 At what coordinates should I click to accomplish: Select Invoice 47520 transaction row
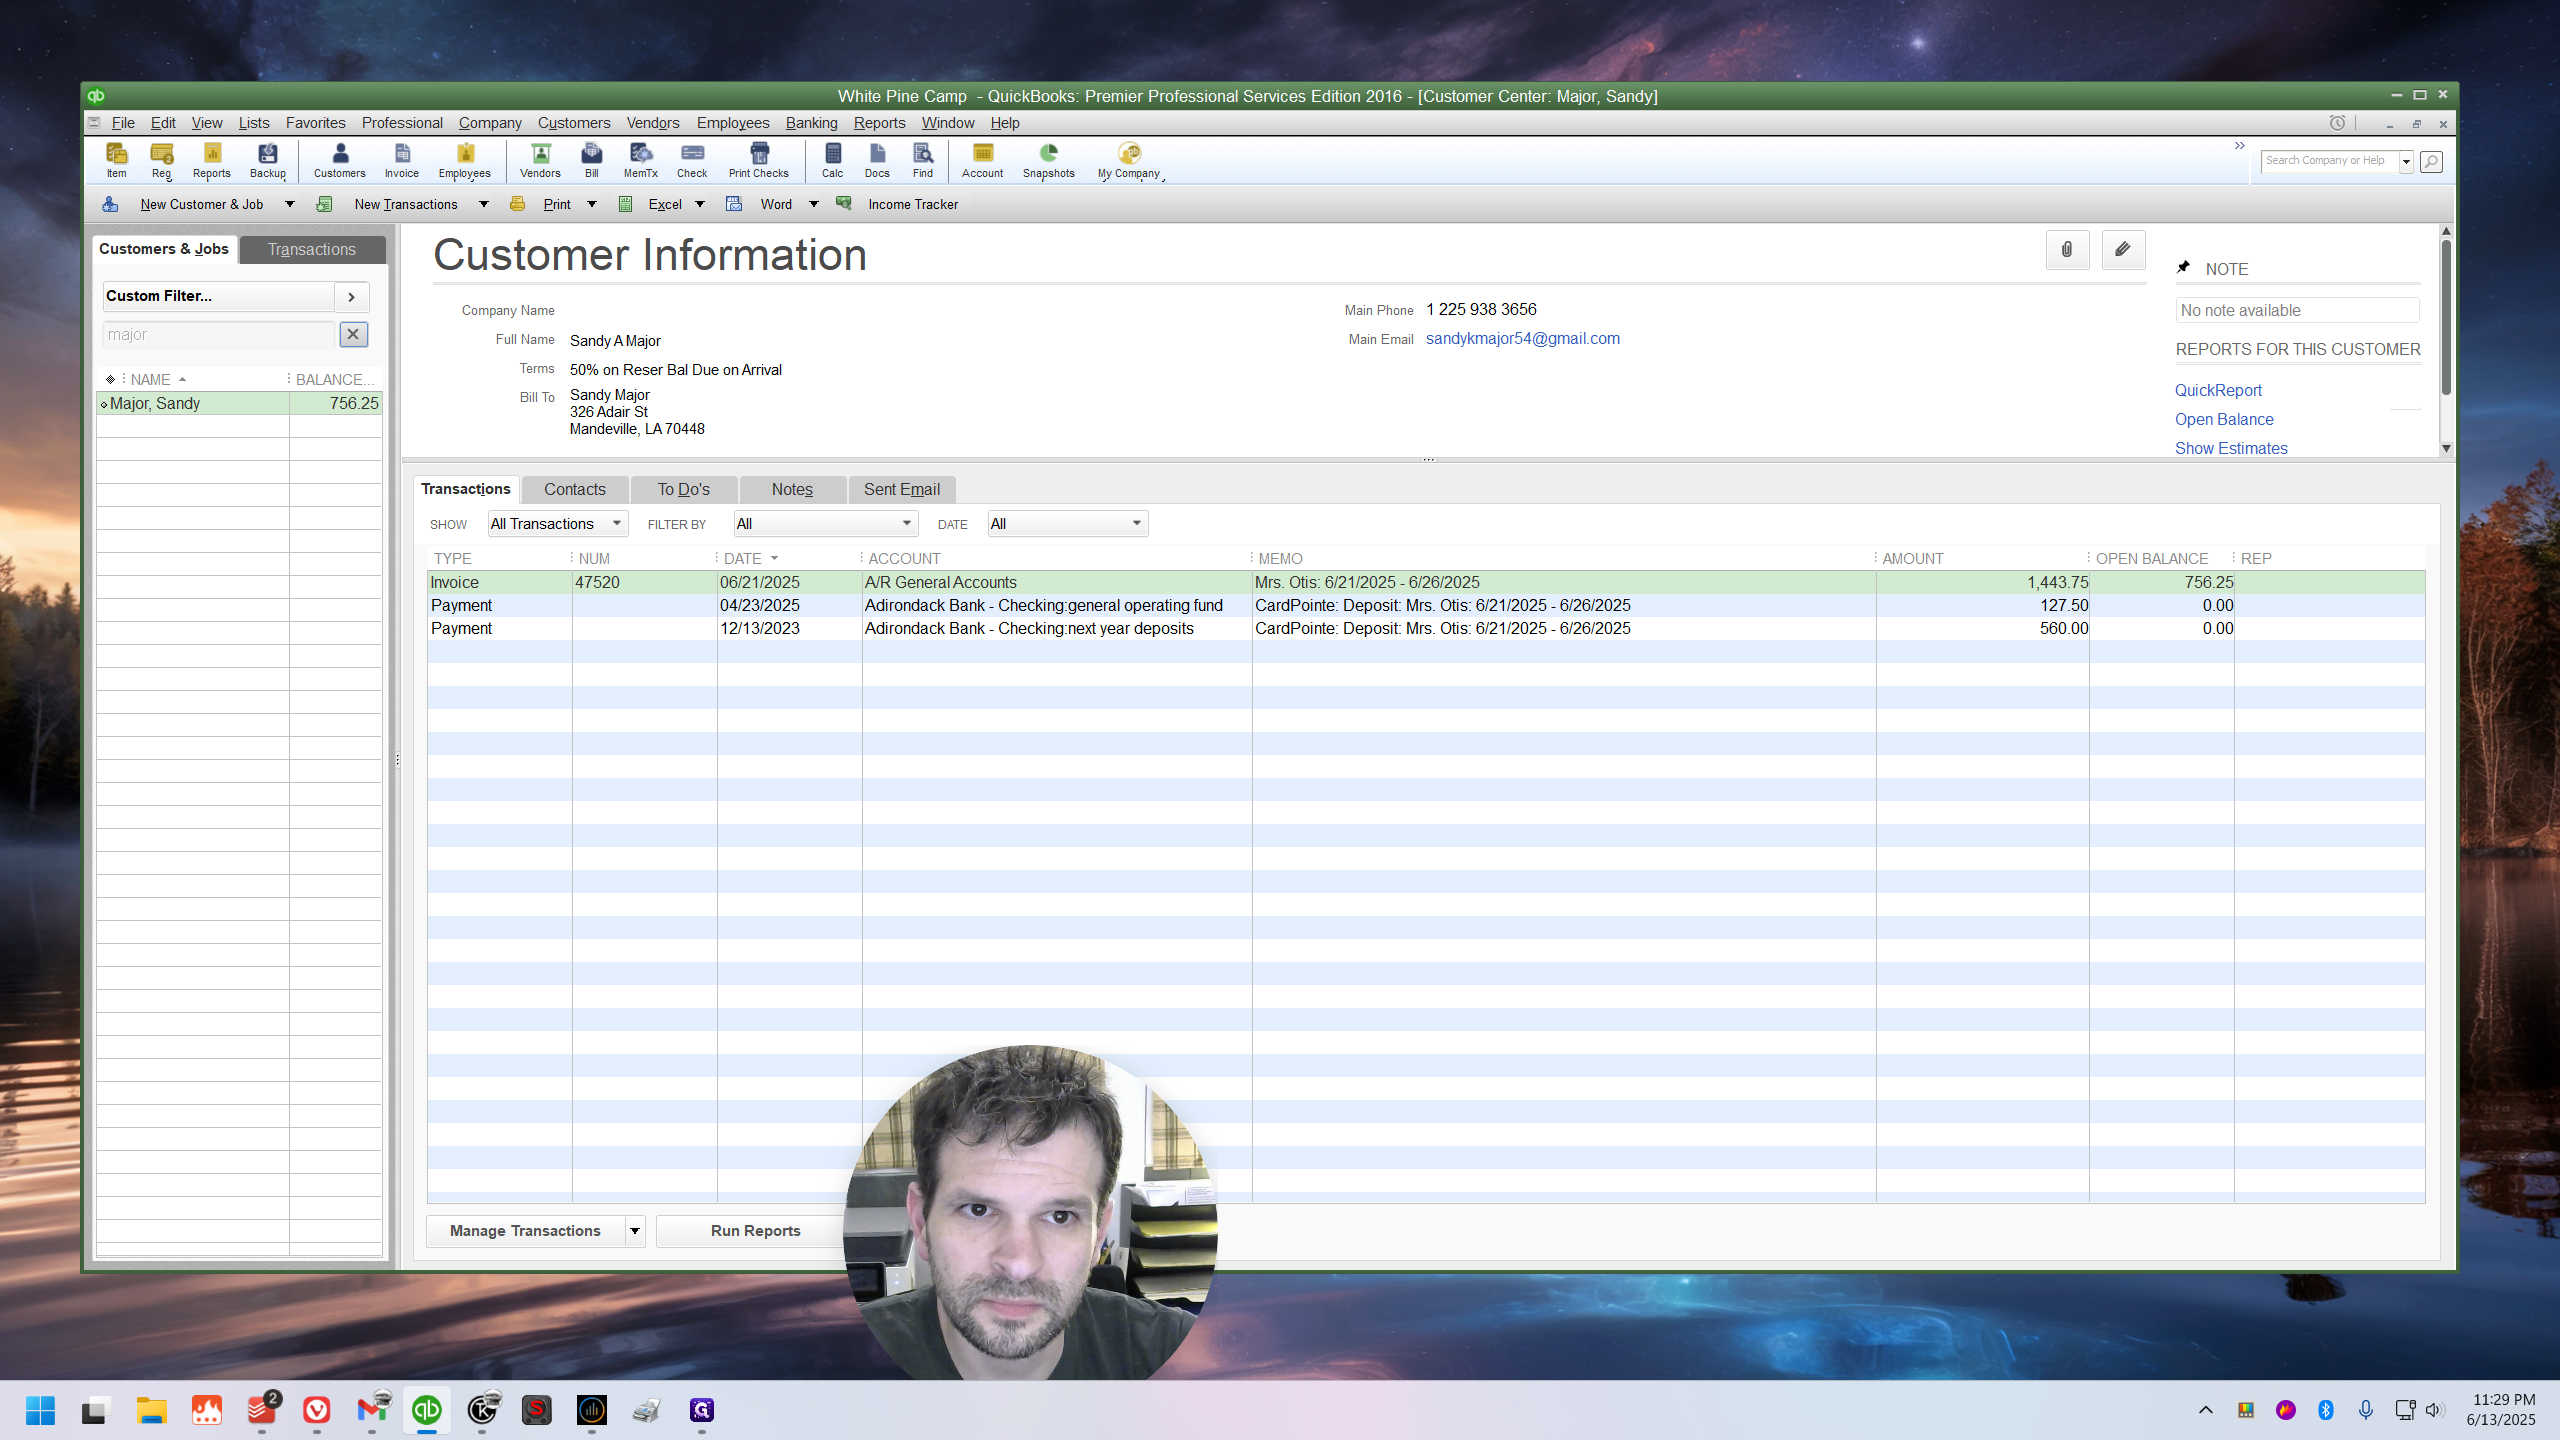(x=1426, y=582)
